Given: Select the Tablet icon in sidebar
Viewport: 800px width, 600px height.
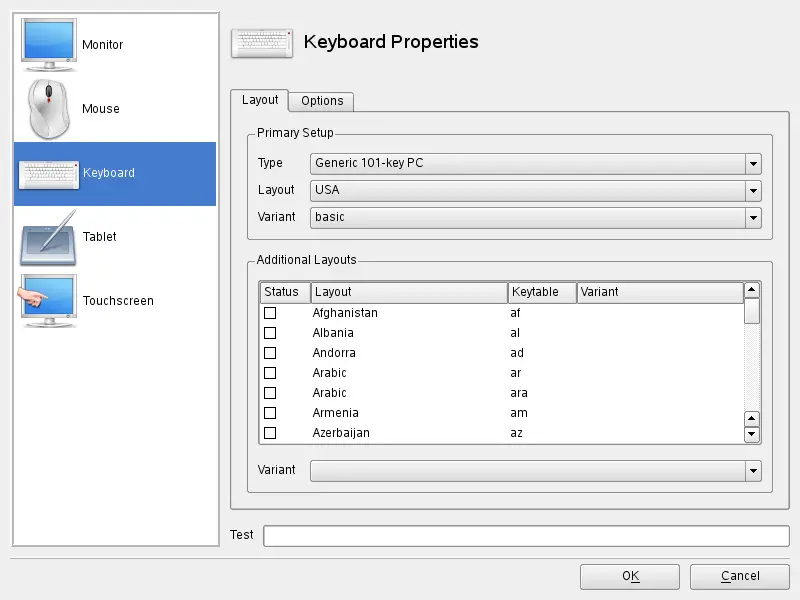Looking at the screenshot, I should click(x=50, y=237).
